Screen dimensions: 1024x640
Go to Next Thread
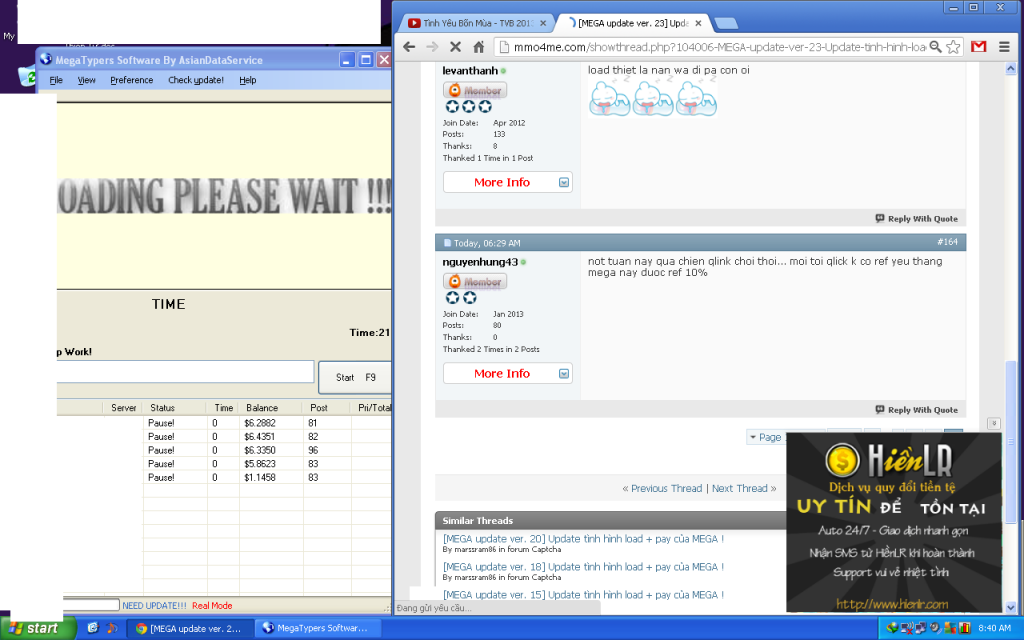point(739,488)
